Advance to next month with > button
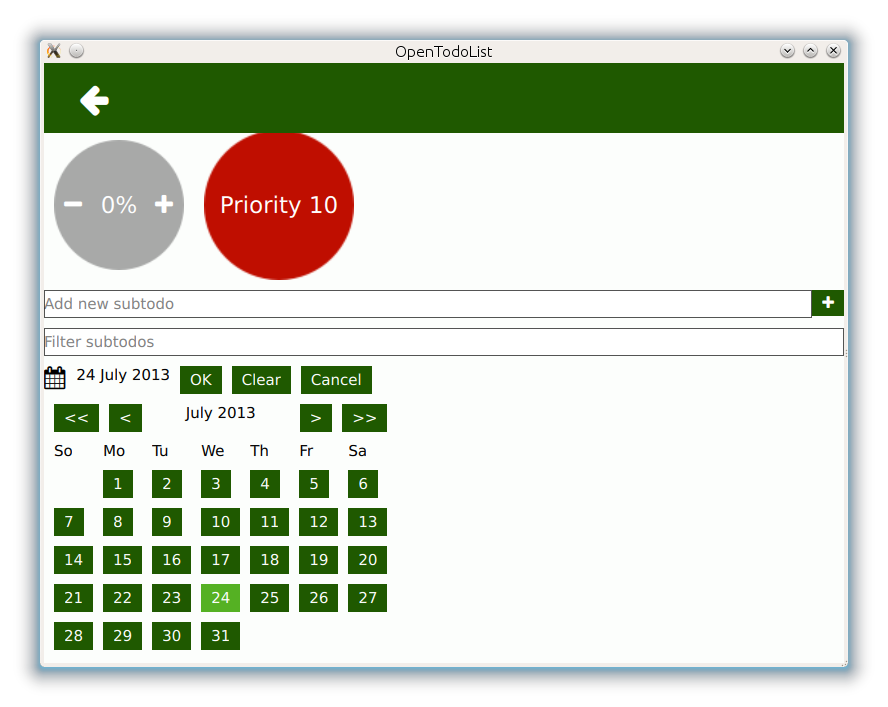 click(x=316, y=418)
